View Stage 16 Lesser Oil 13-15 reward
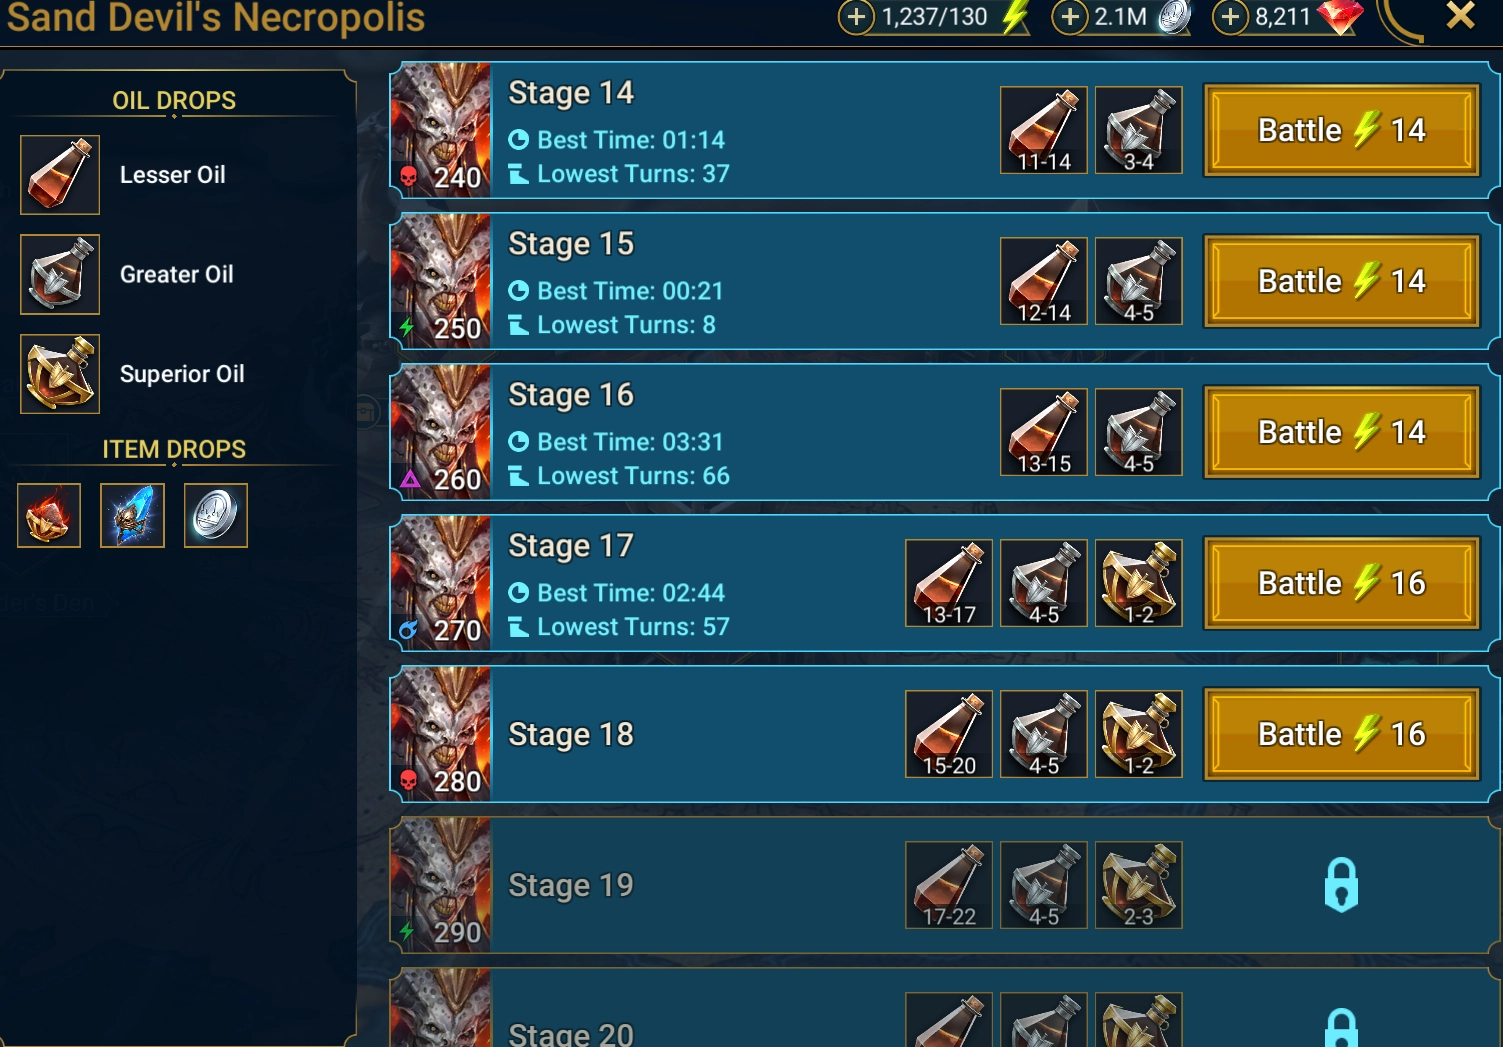 tap(1044, 432)
